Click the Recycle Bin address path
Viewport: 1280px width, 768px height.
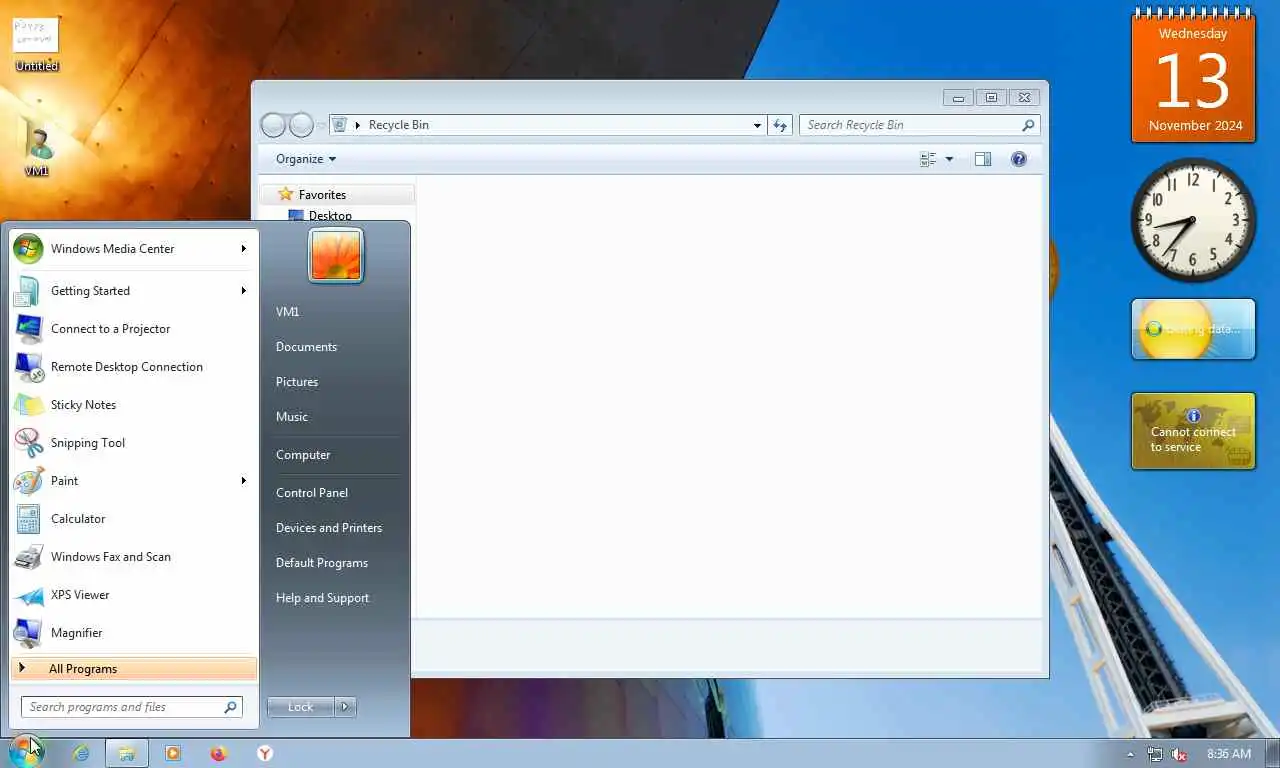coord(399,125)
